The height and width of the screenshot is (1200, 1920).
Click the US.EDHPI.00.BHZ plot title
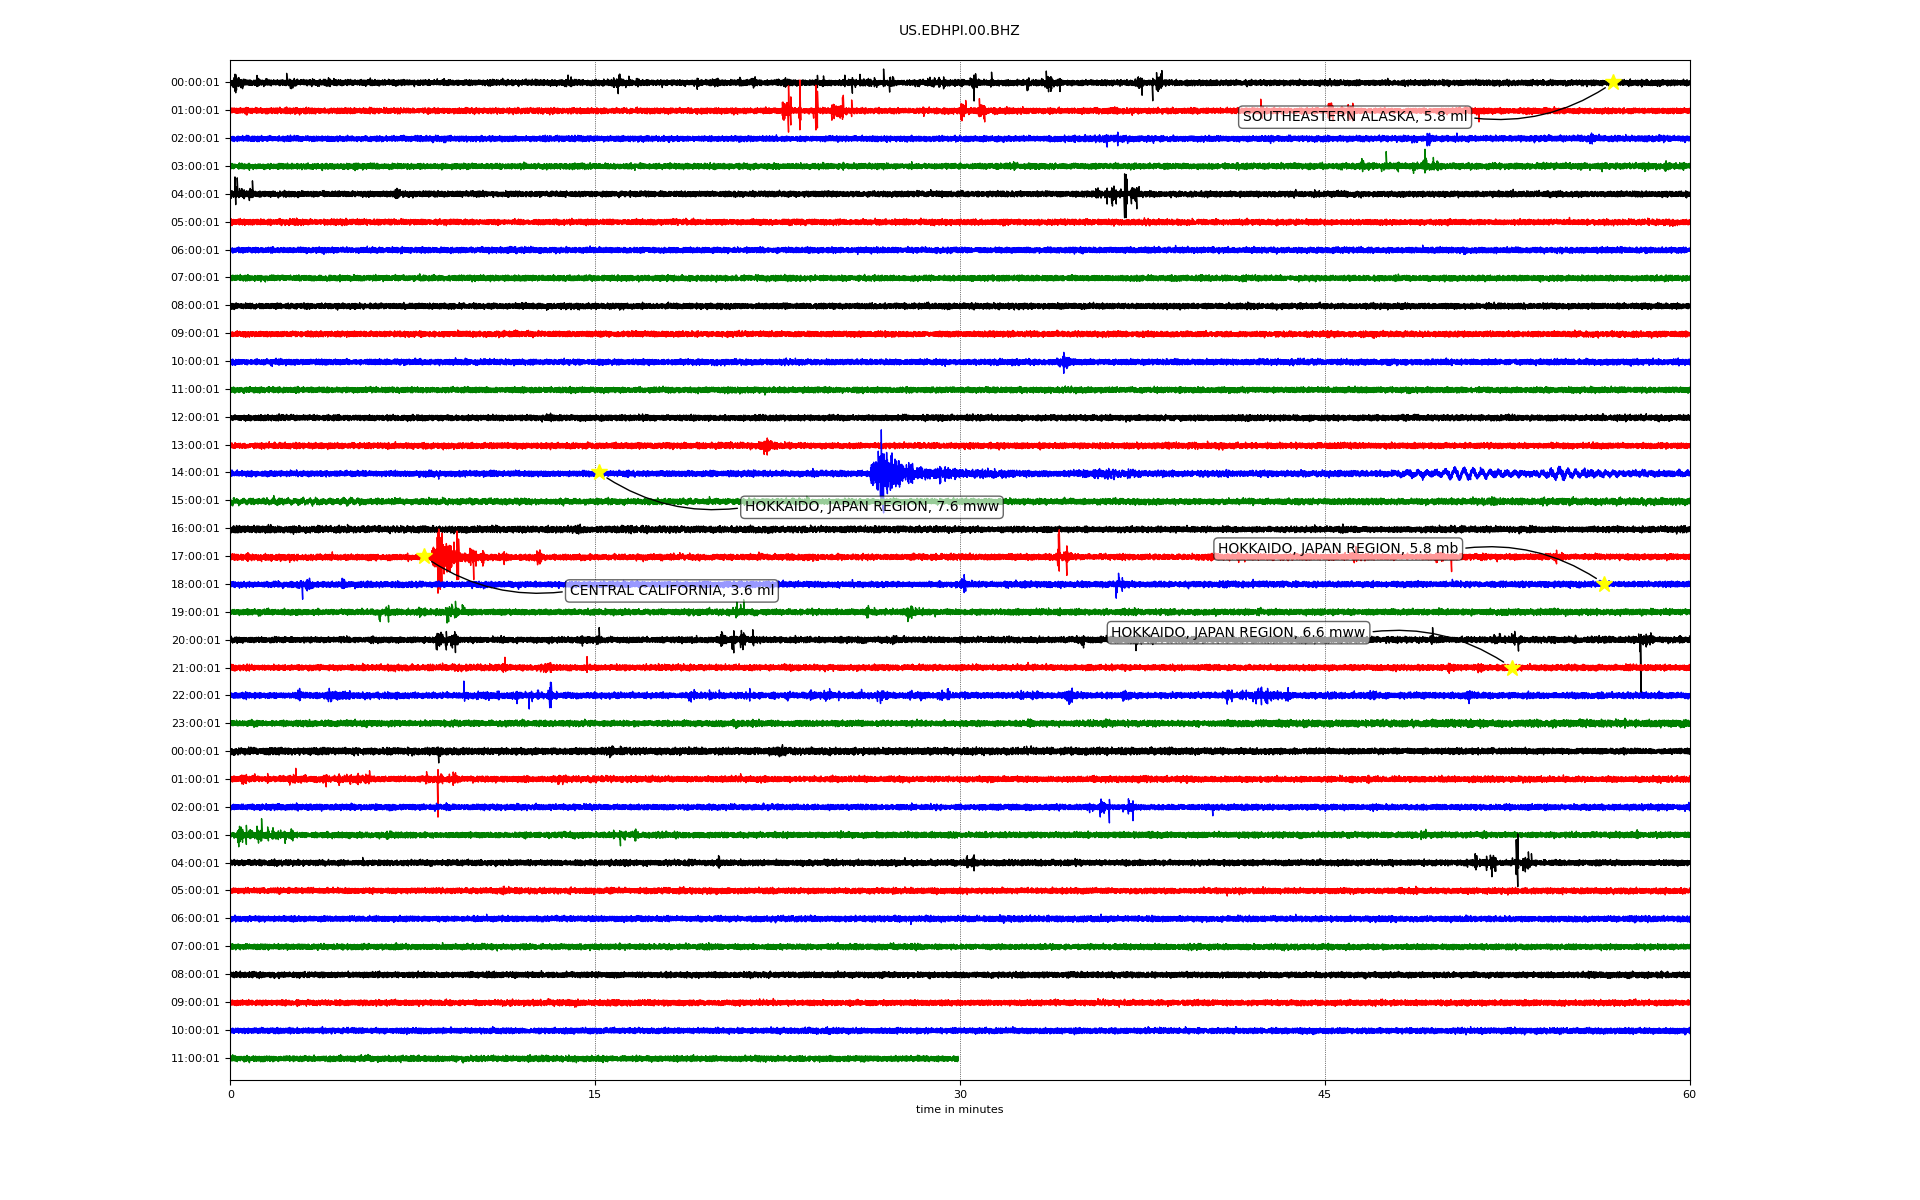point(959,31)
